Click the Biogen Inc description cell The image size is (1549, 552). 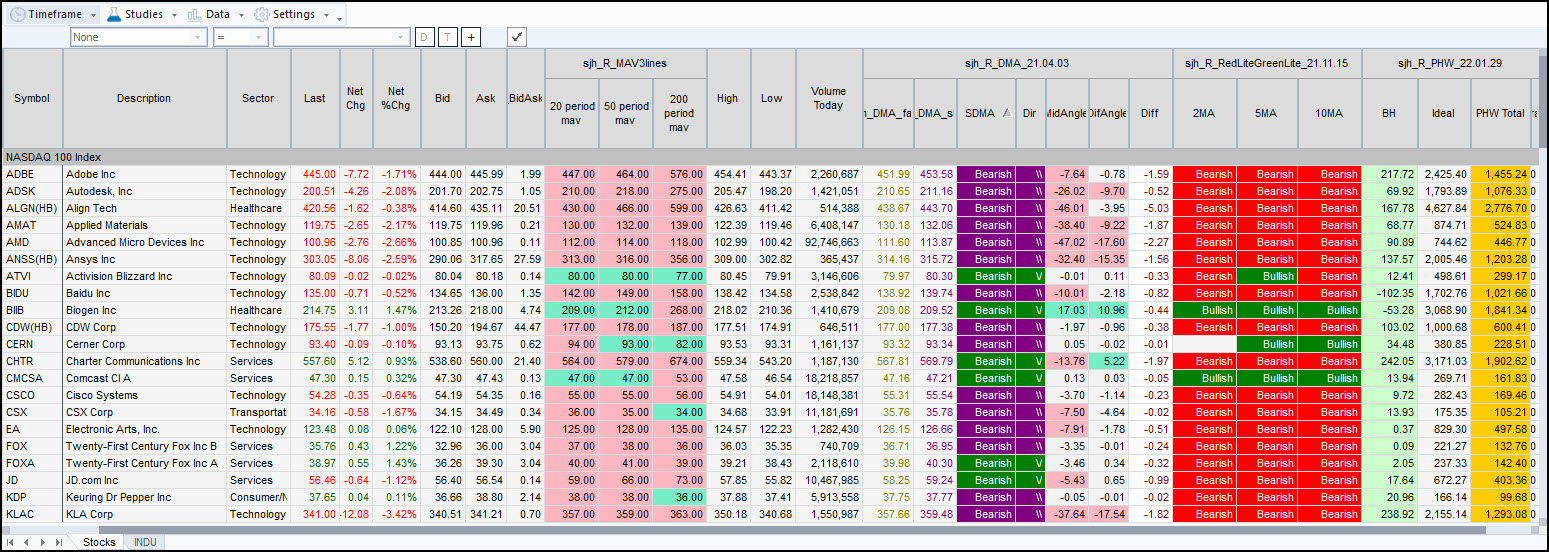[x=144, y=310]
